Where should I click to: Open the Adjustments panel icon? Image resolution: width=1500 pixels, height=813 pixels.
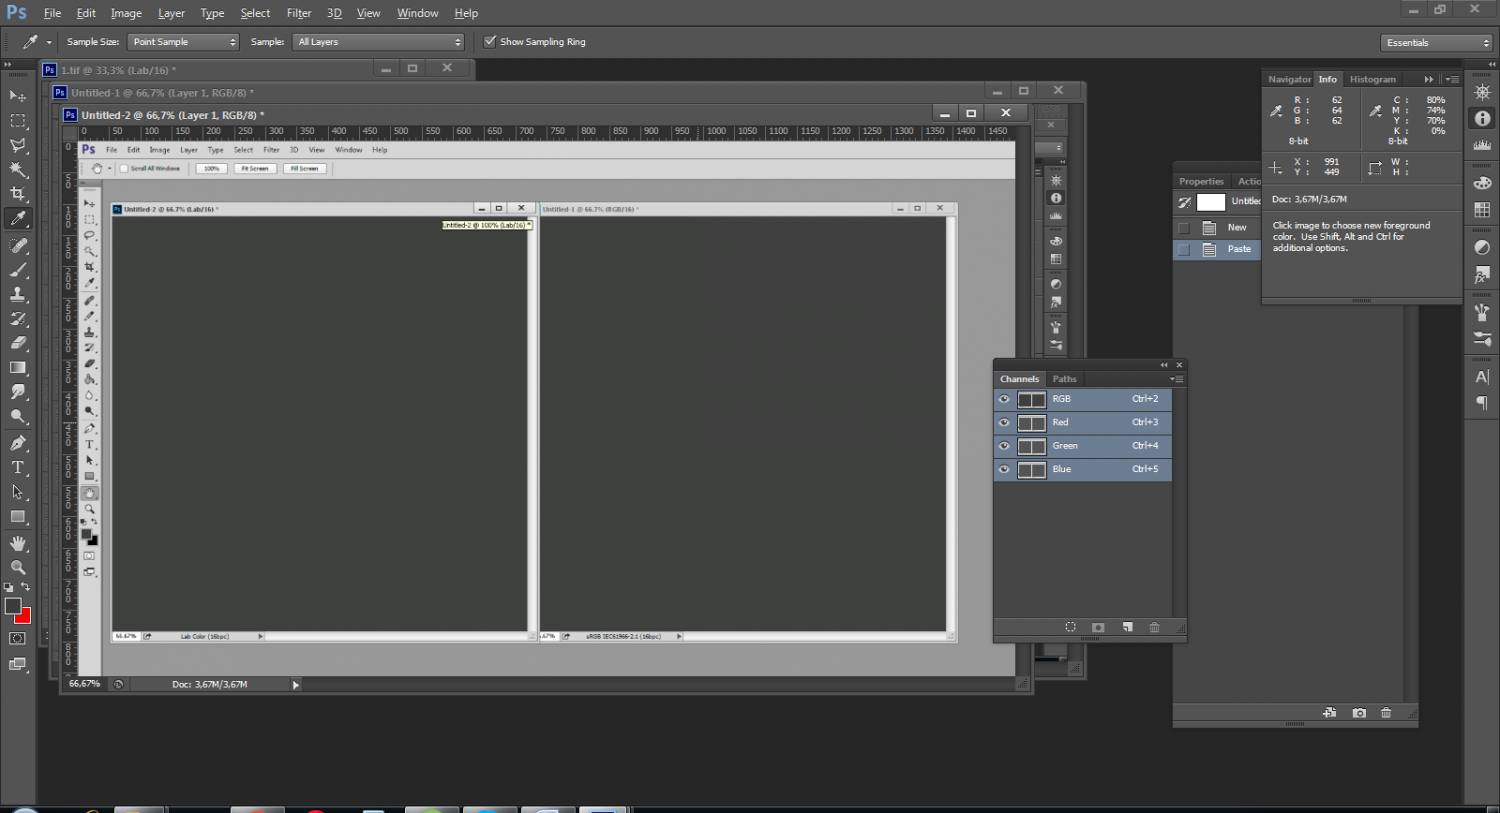pos(1482,248)
